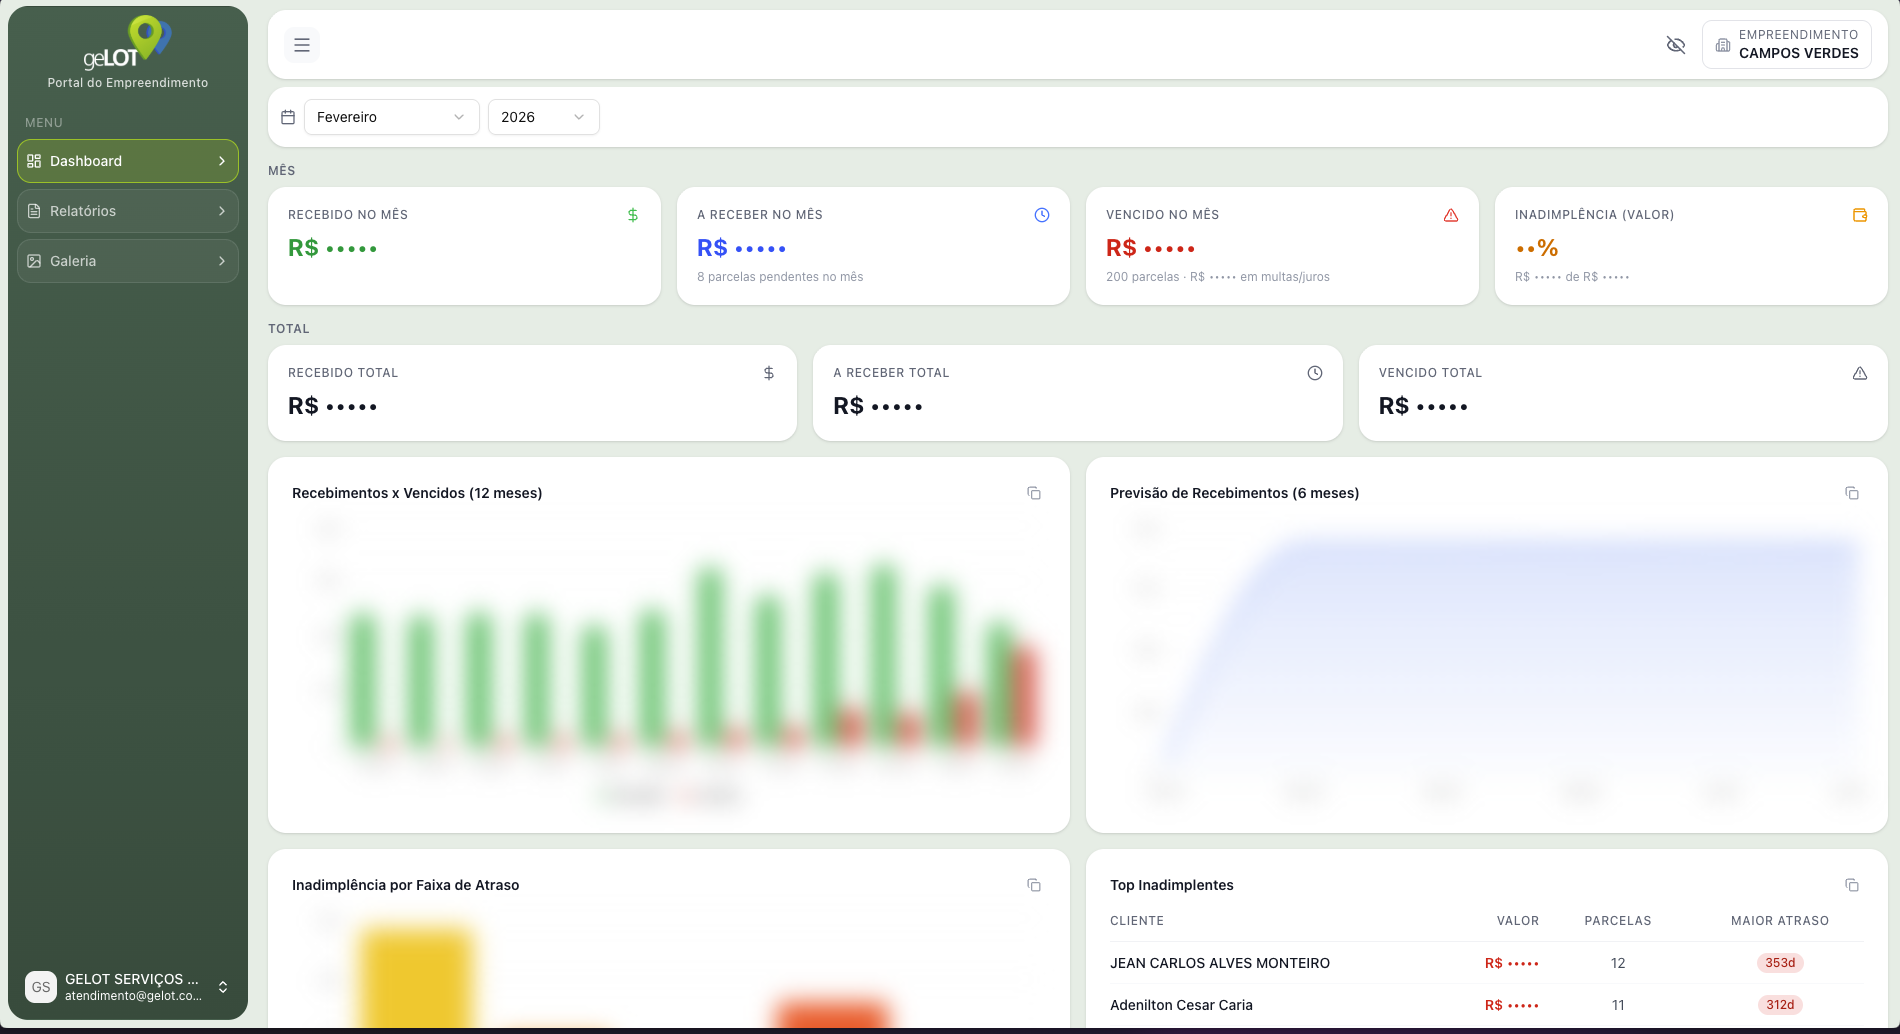The width and height of the screenshot is (1900, 1034).
Task: Copy the Previsão de Recebimentos chart
Action: pyautogui.click(x=1852, y=493)
